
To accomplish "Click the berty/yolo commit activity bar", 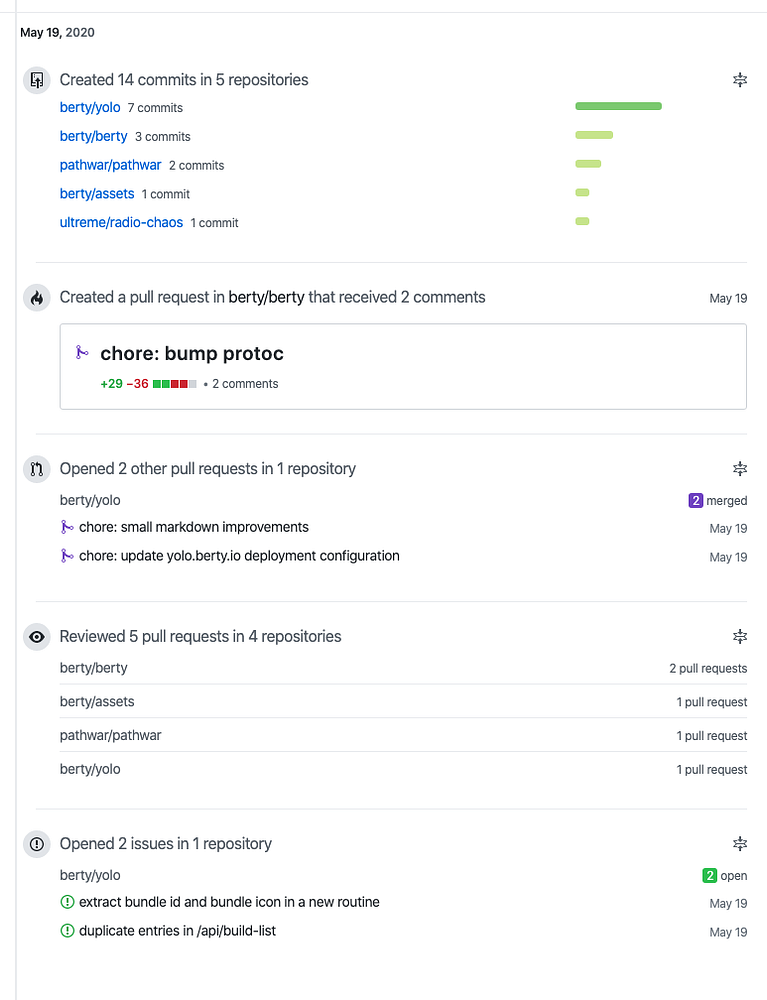I will pyautogui.click(x=618, y=106).
